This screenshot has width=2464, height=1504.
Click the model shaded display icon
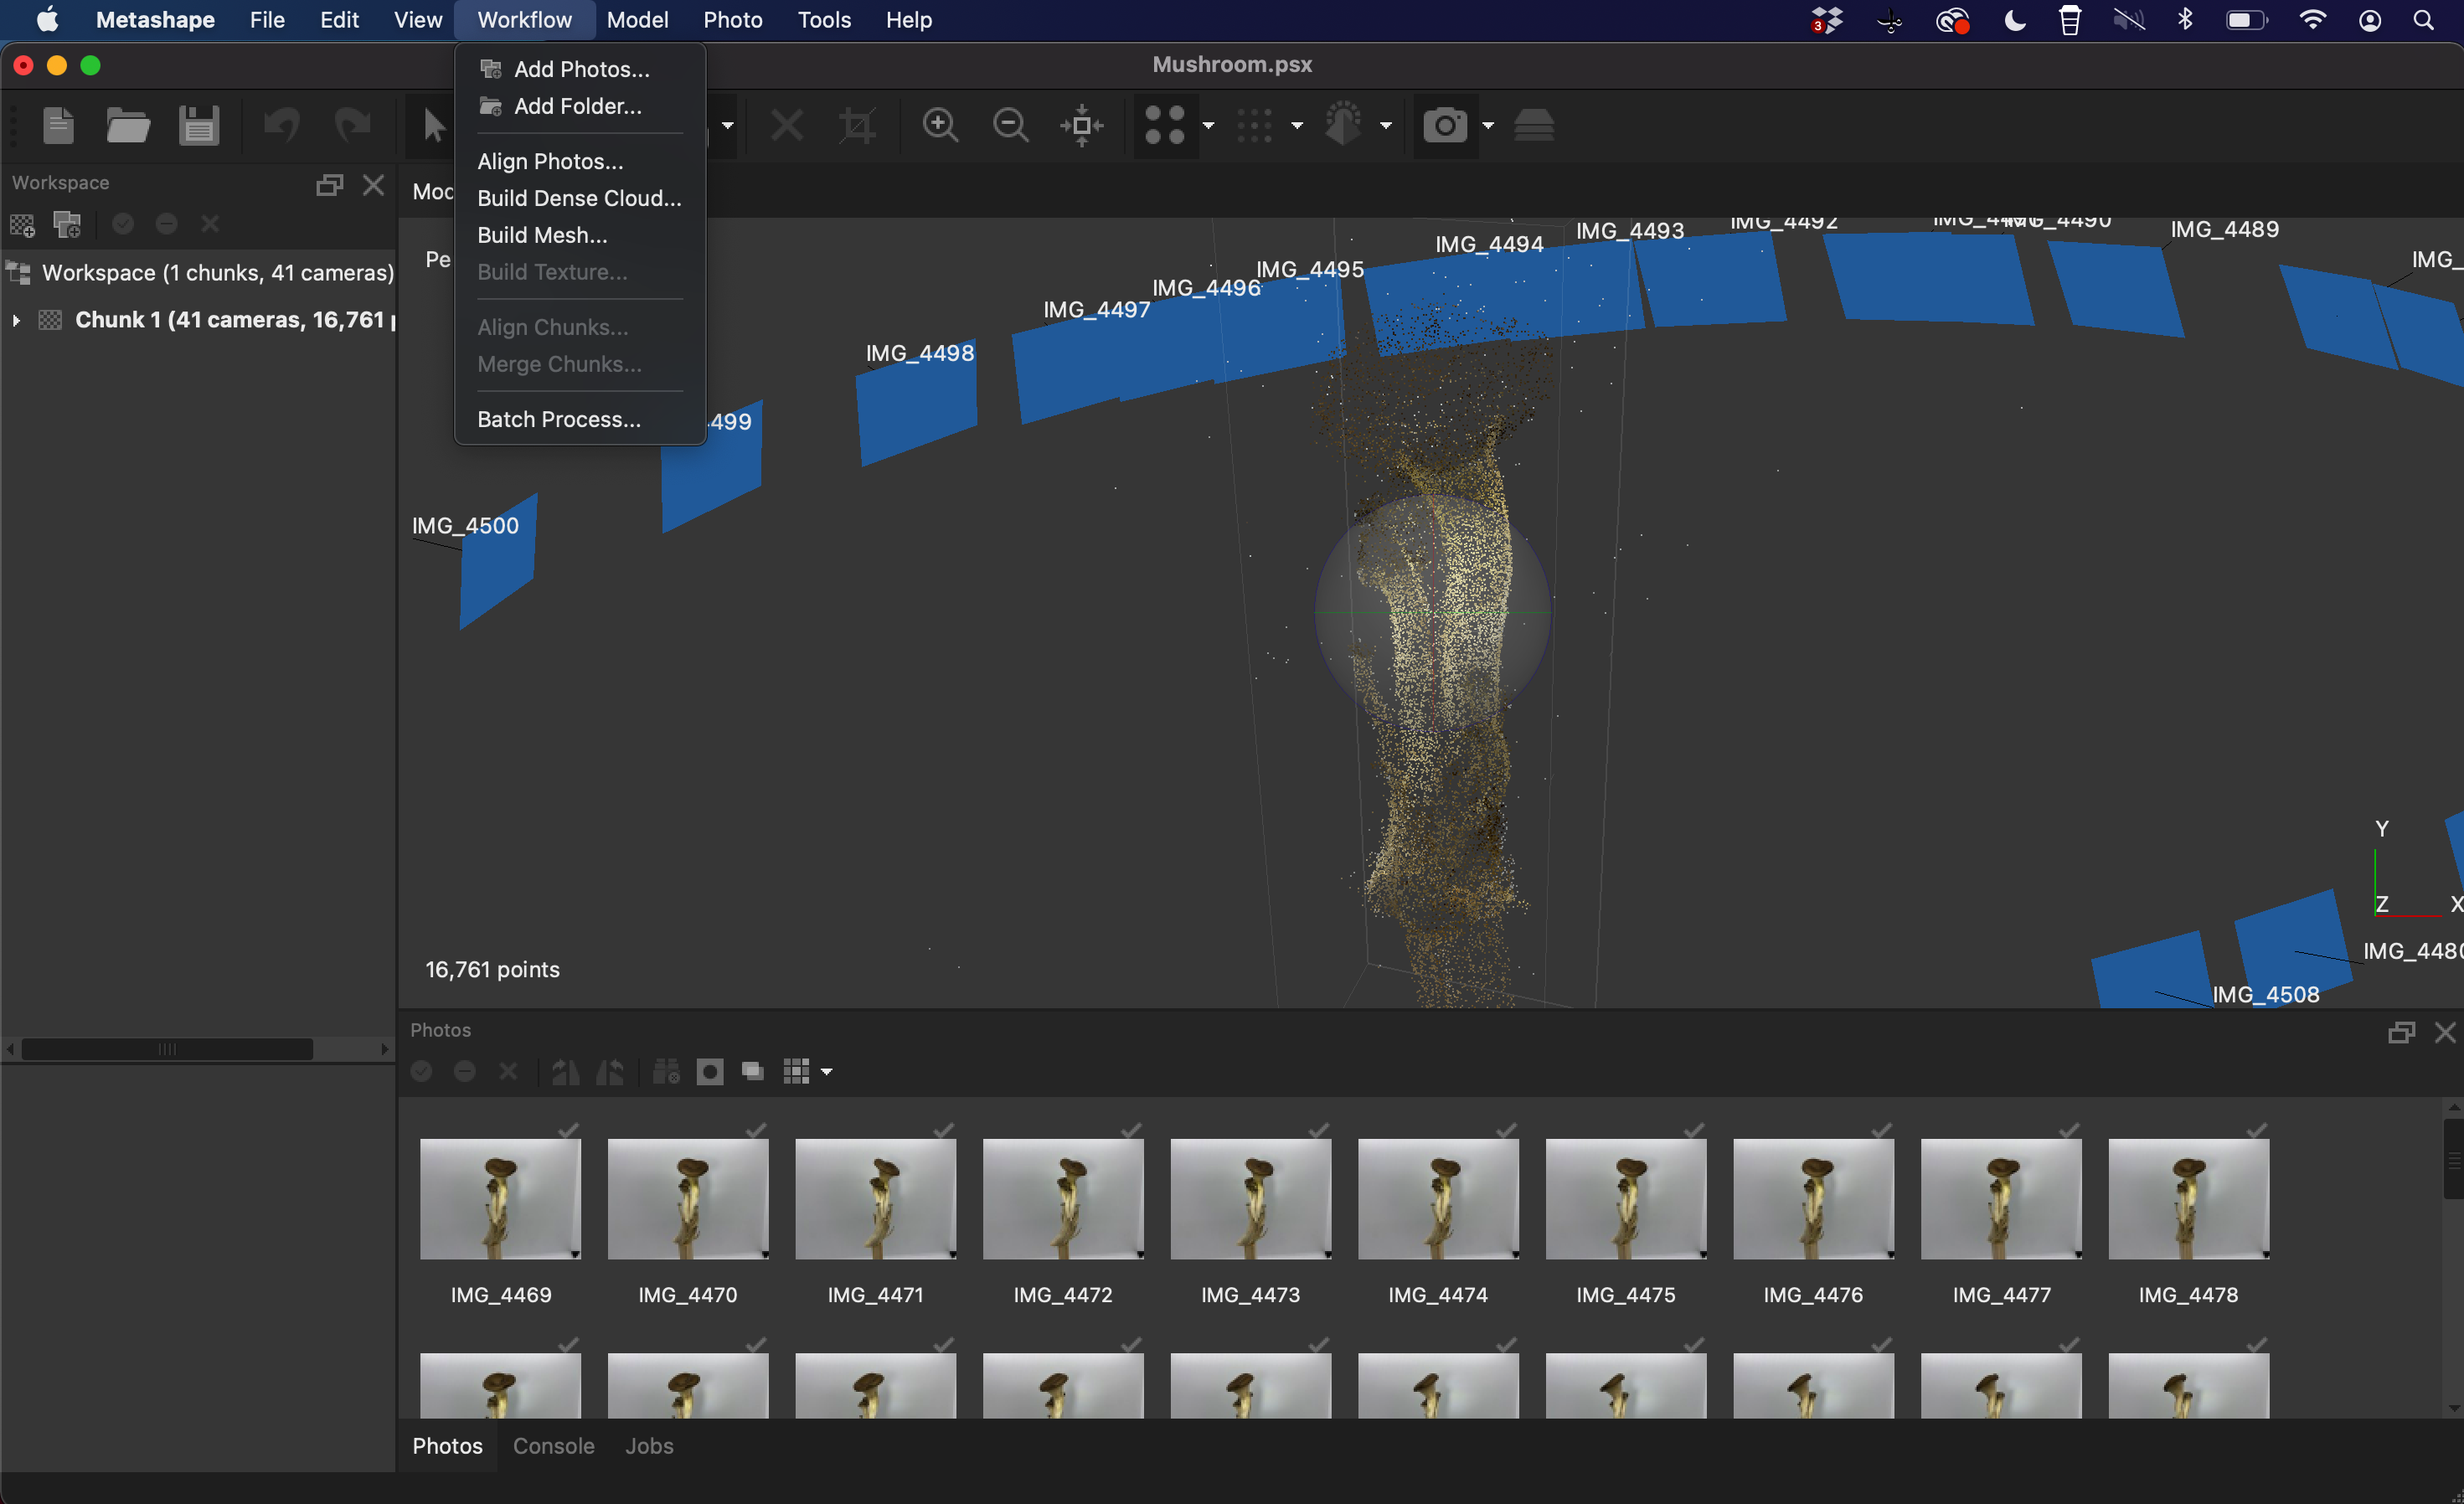(x=1344, y=126)
